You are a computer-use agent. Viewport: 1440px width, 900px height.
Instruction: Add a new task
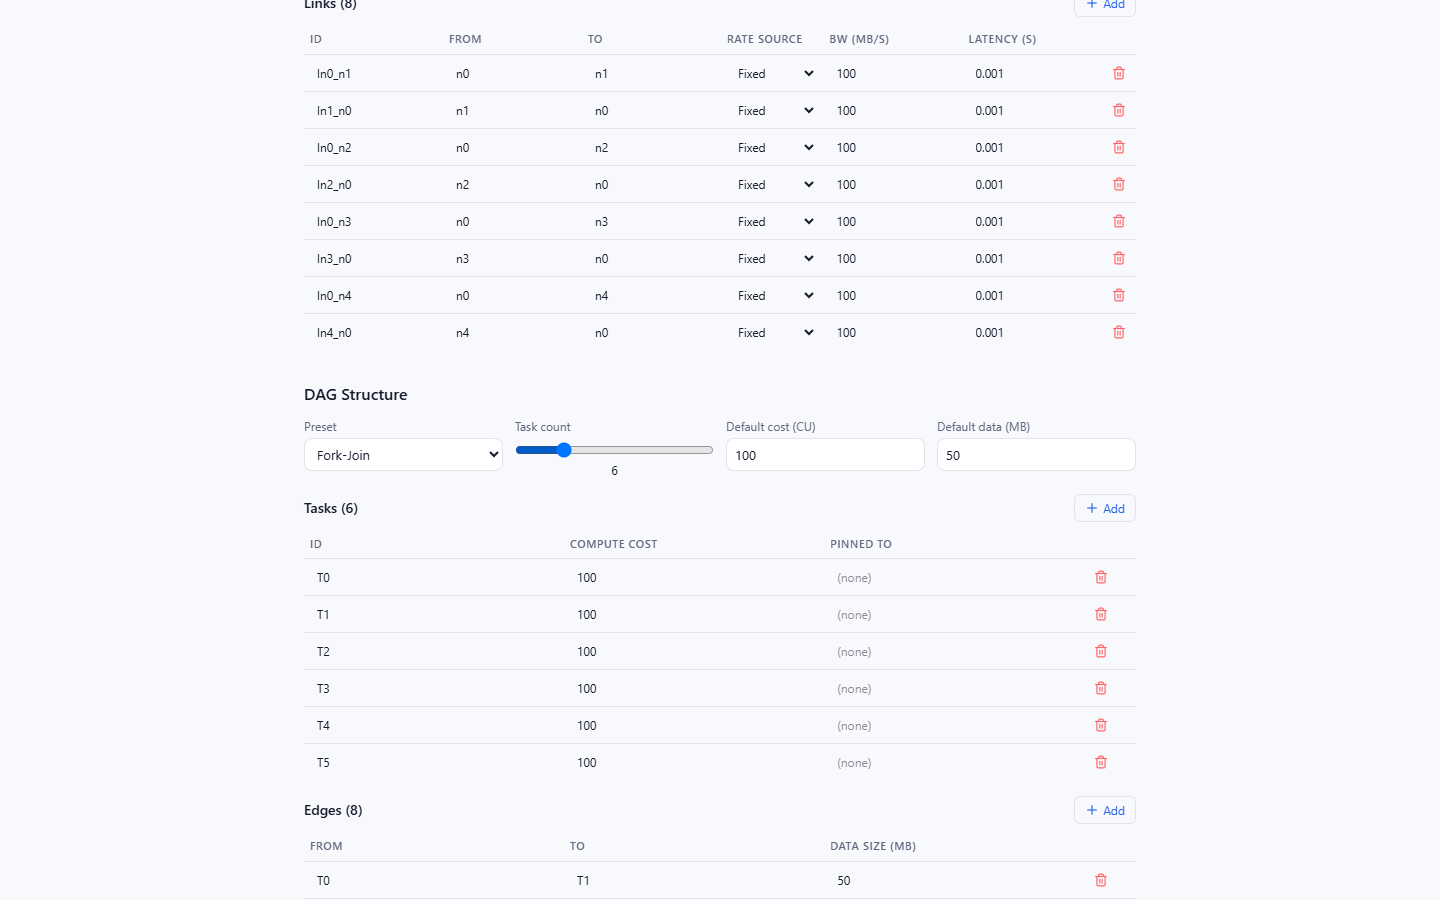click(x=1105, y=508)
